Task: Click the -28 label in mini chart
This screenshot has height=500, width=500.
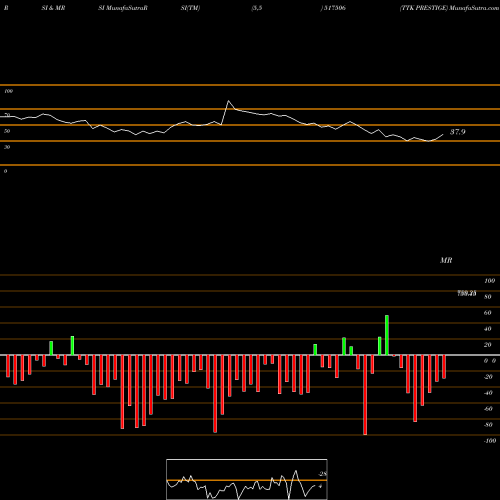Action: coord(322,474)
